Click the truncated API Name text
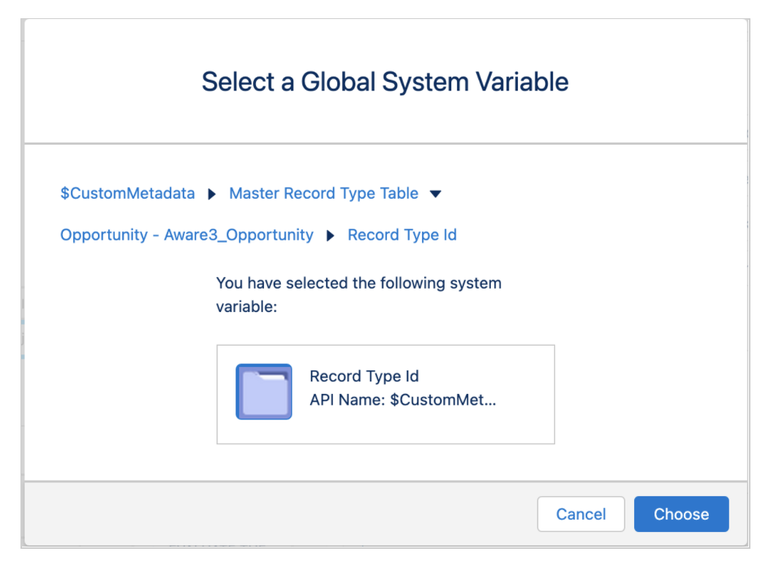 (402, 400)
